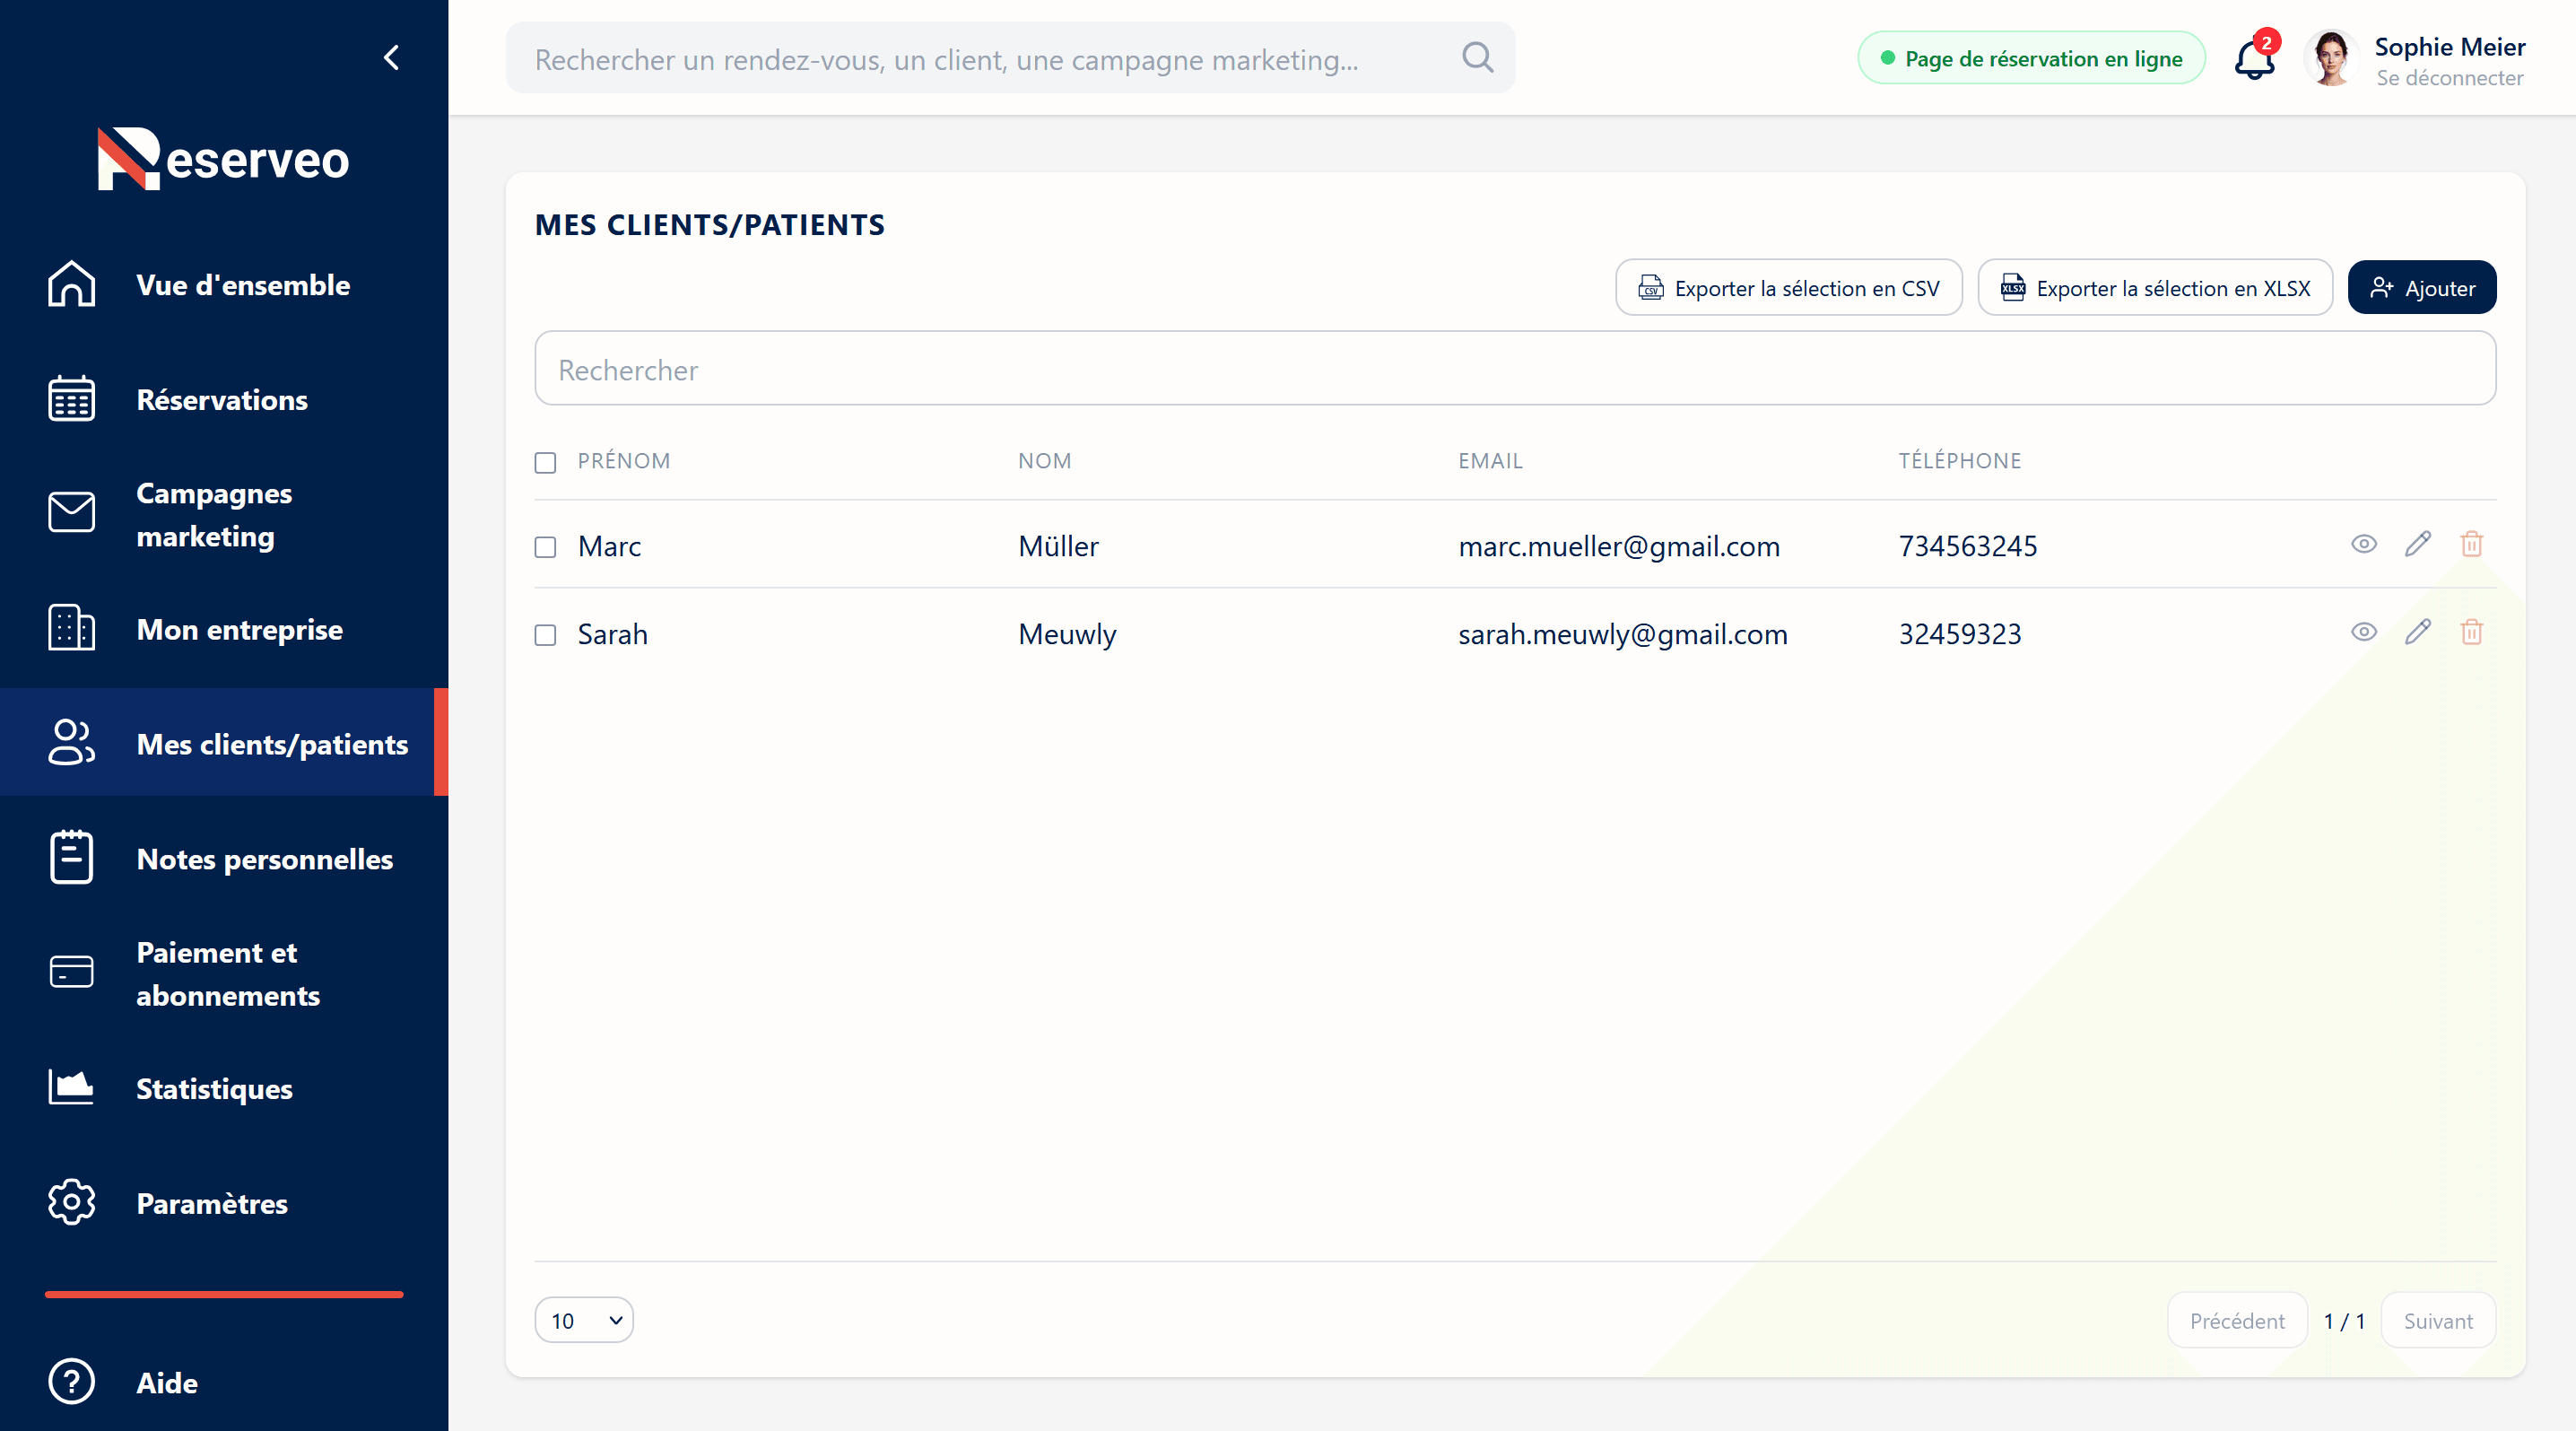
Task: Check the box for Sarah Meuwly
Action: [x=545, y=635]
